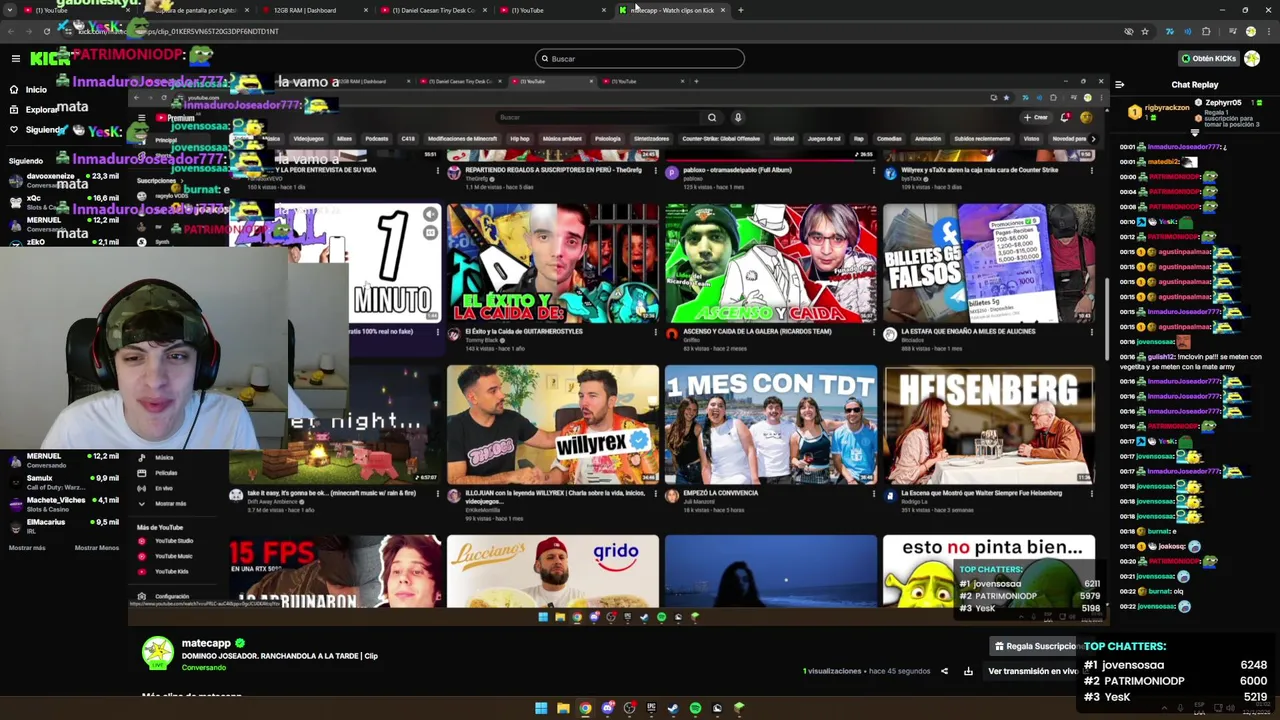Open the willyrex interview video thumbnail

(553, 424)
